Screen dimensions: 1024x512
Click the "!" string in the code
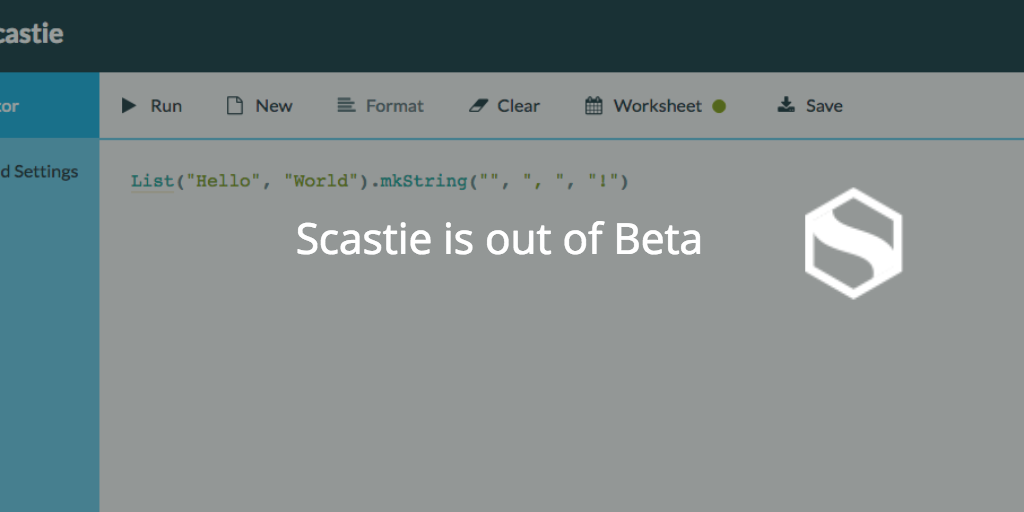[602, 182]
